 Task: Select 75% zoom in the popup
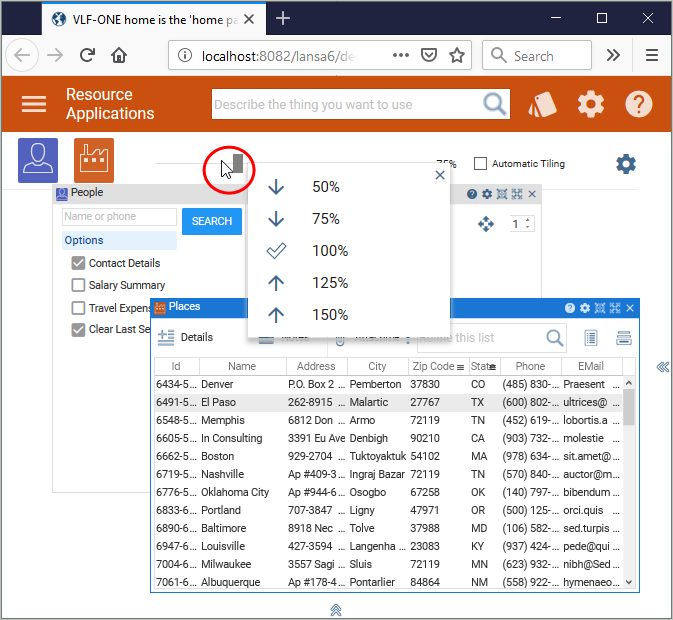coord(349,219)
